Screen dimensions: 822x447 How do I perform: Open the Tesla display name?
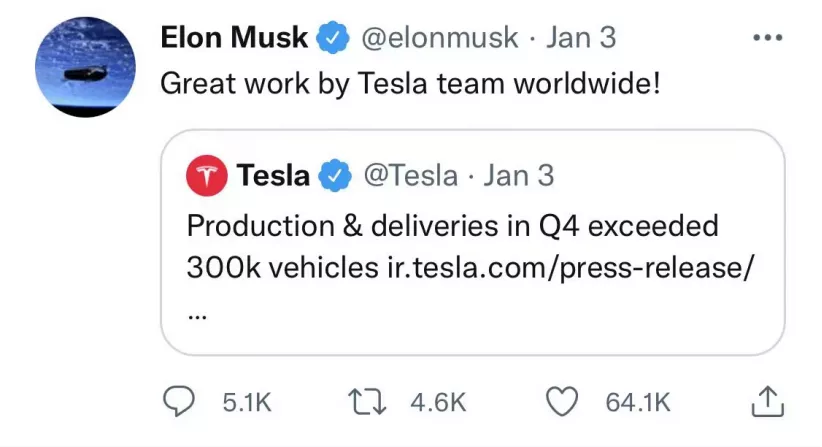click(273, 176)
